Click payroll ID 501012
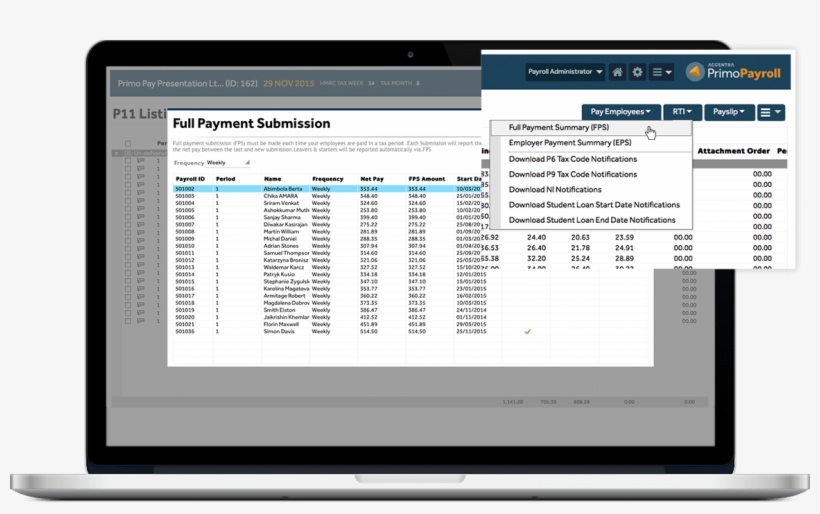Image resolution: width=820 pixels, height=514 pixels. coord(185,260)
